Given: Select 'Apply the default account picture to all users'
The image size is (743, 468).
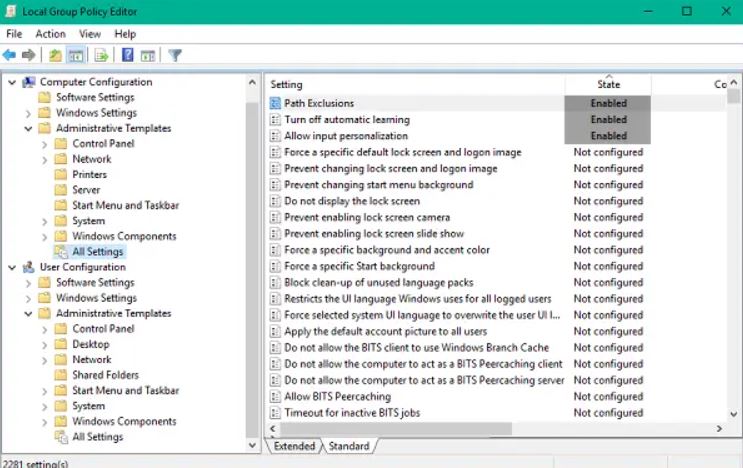Looking at the screenshot, I should coord(385,332).
